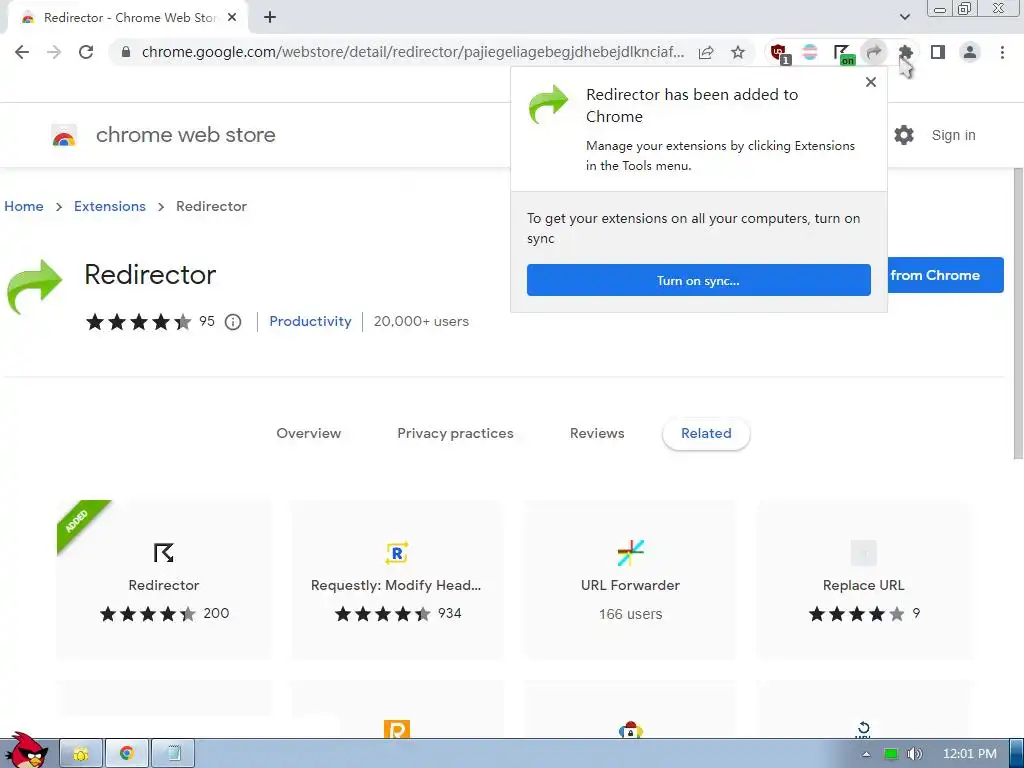Open the uBlock Origin extension icon
This screenshot has height=768, width=1024.
779,53
